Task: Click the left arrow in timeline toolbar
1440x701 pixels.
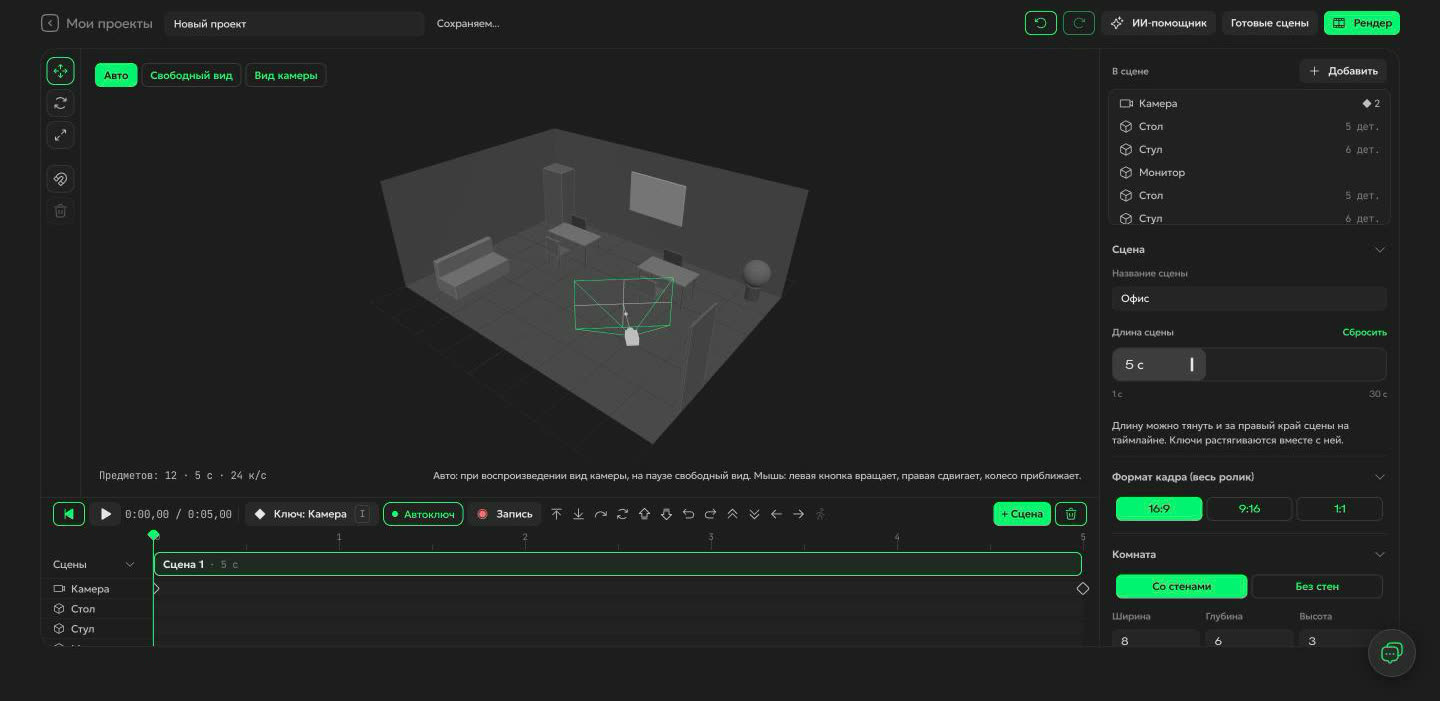Action: point(776,514)
